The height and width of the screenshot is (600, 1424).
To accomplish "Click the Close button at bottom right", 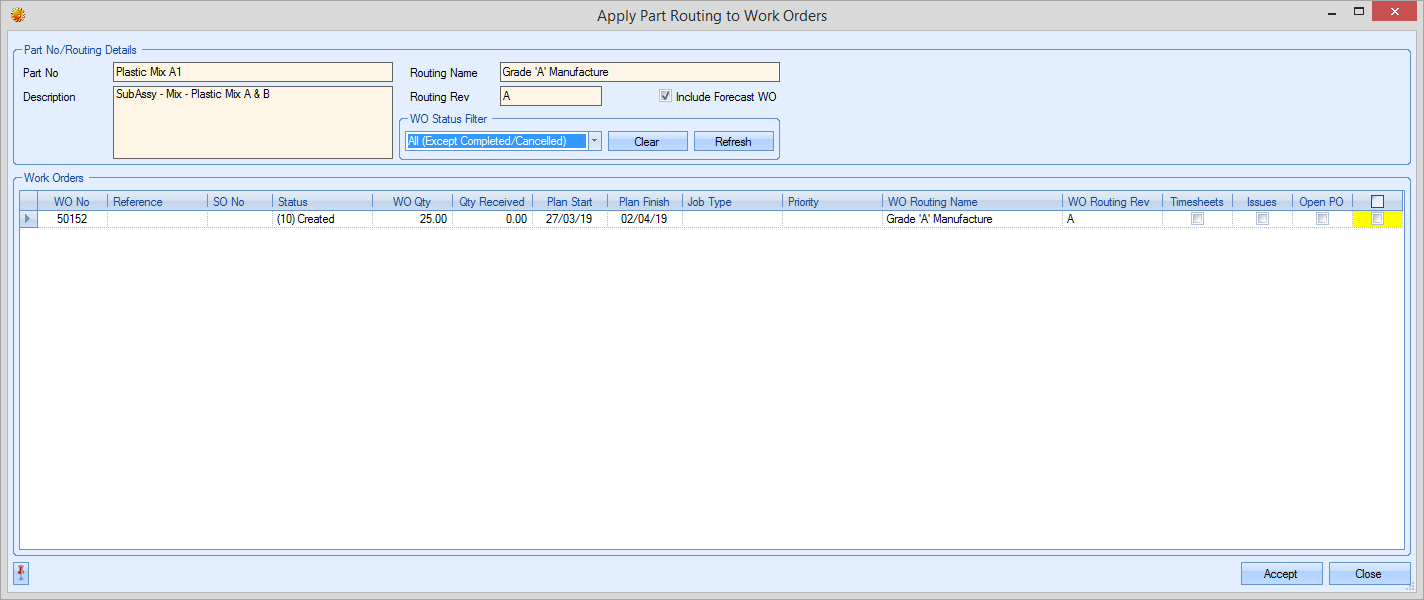I will pos(1368,574).
